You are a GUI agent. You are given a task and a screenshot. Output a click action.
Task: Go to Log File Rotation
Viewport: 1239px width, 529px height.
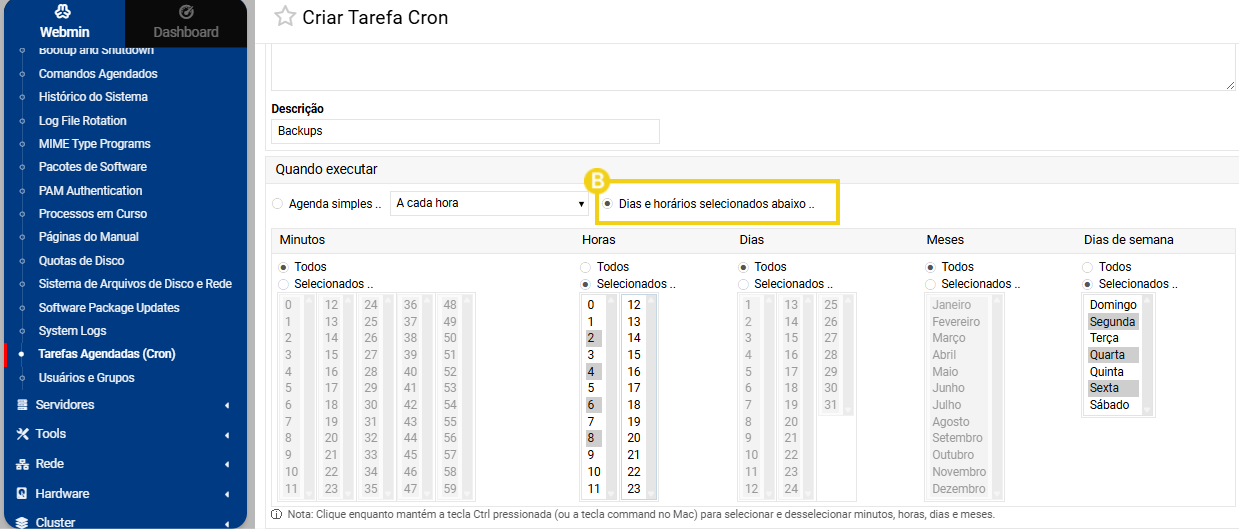coord(83,121)
